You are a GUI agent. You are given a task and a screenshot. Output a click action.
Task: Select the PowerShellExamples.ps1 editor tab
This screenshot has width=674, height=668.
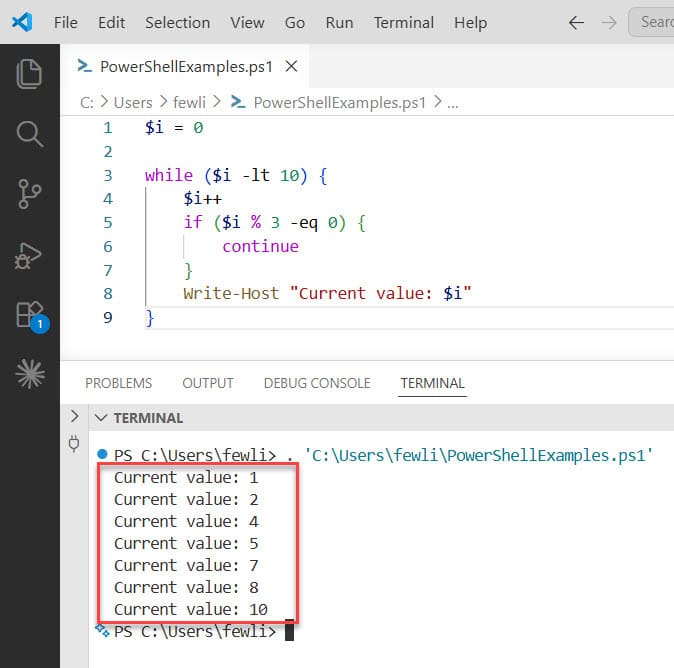tap(185, 67)
